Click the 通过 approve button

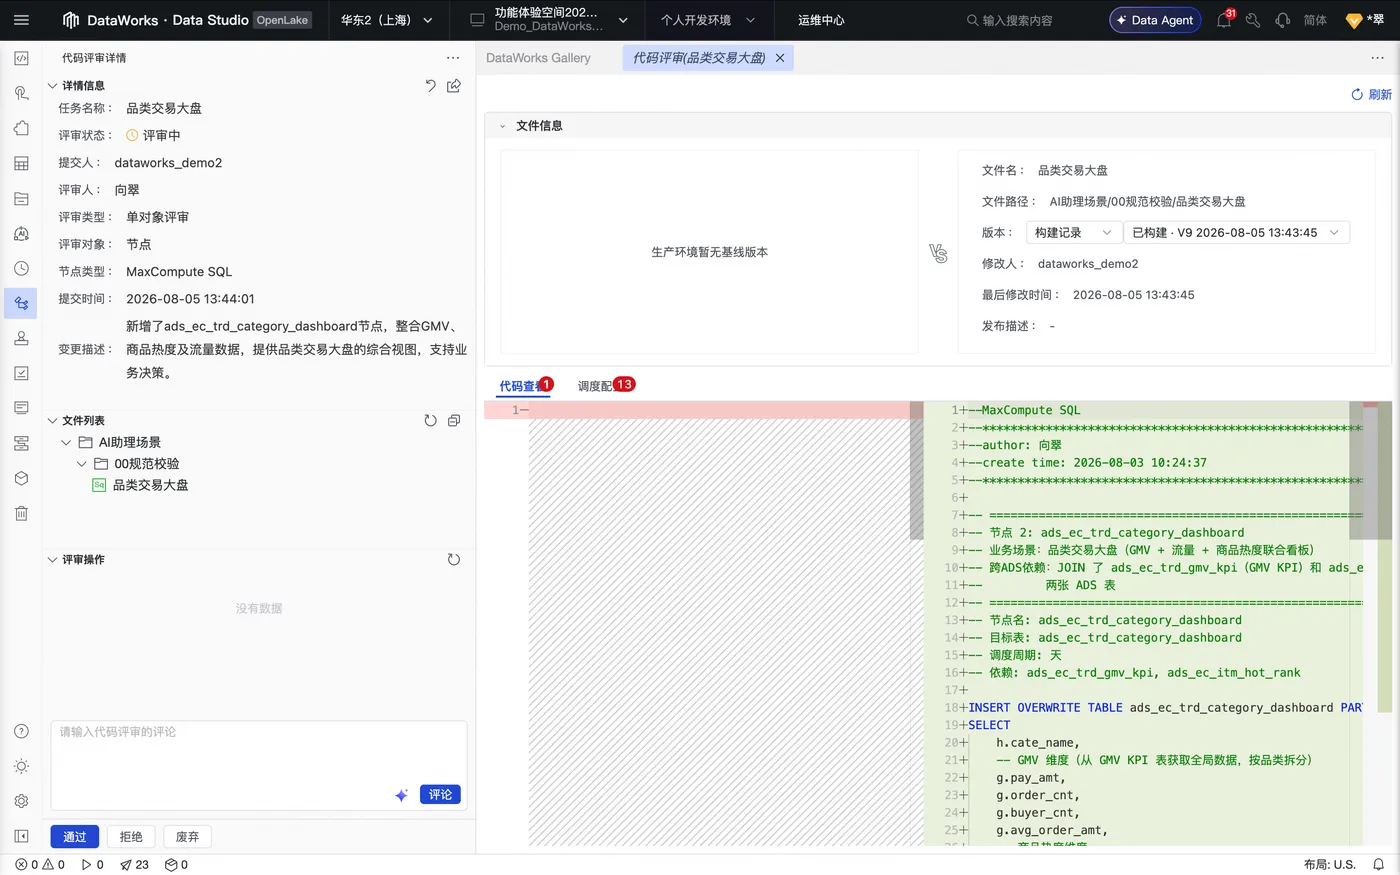(75, 837)
